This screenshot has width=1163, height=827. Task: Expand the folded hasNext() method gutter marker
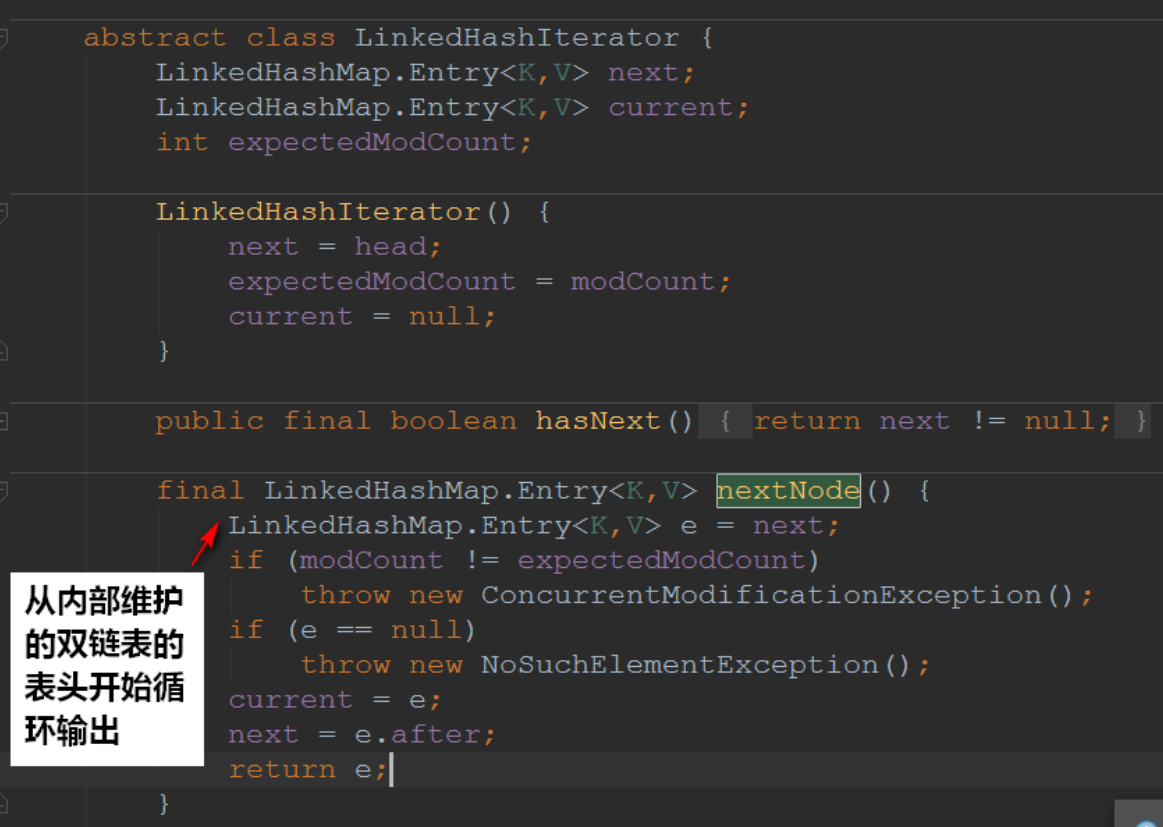2,421
